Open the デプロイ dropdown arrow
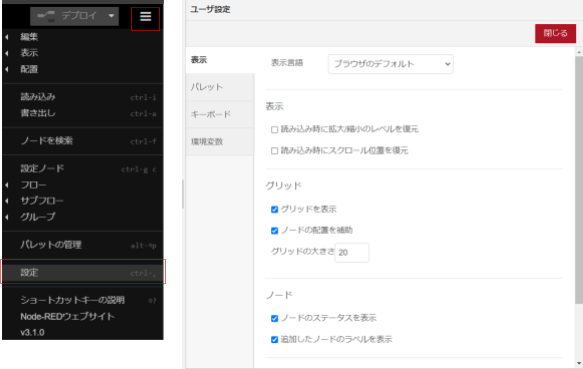 click(112, 16)
